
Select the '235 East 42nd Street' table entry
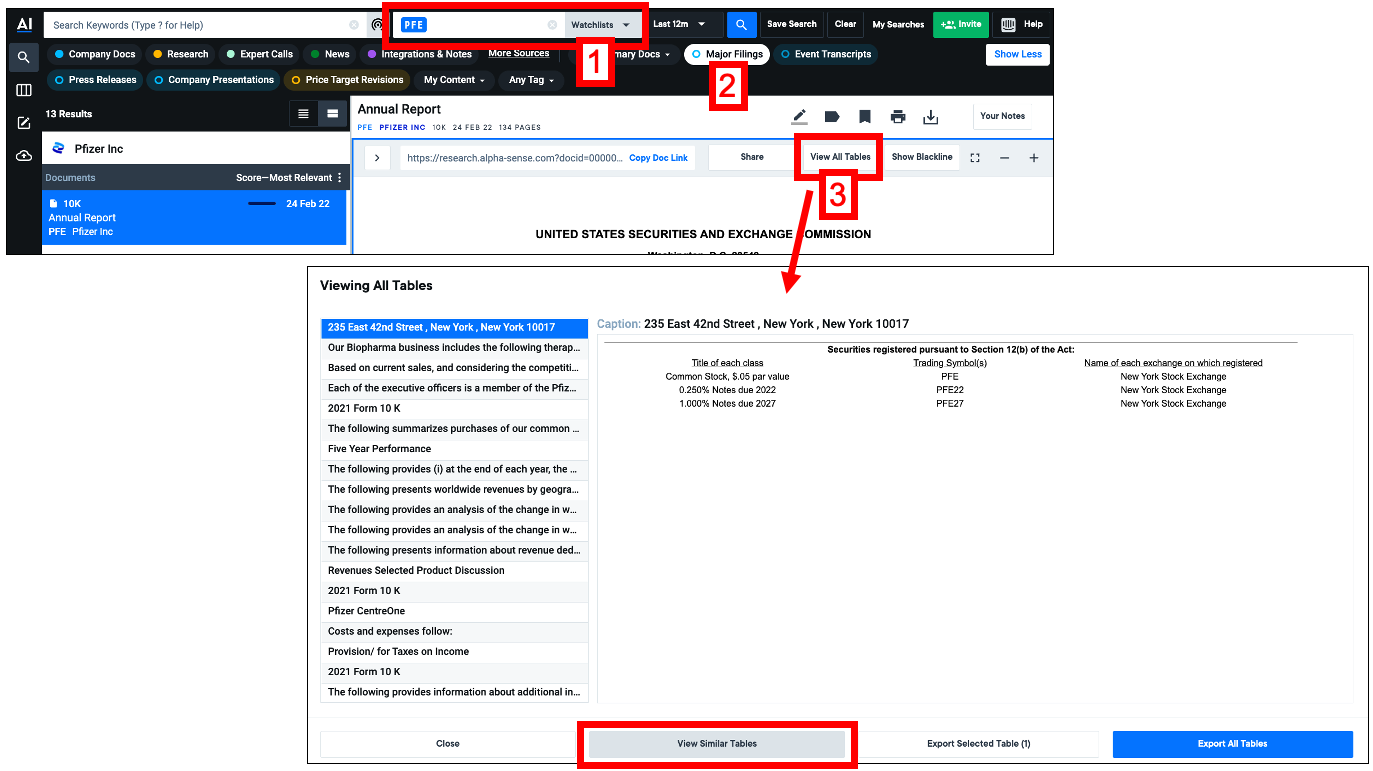454,327
